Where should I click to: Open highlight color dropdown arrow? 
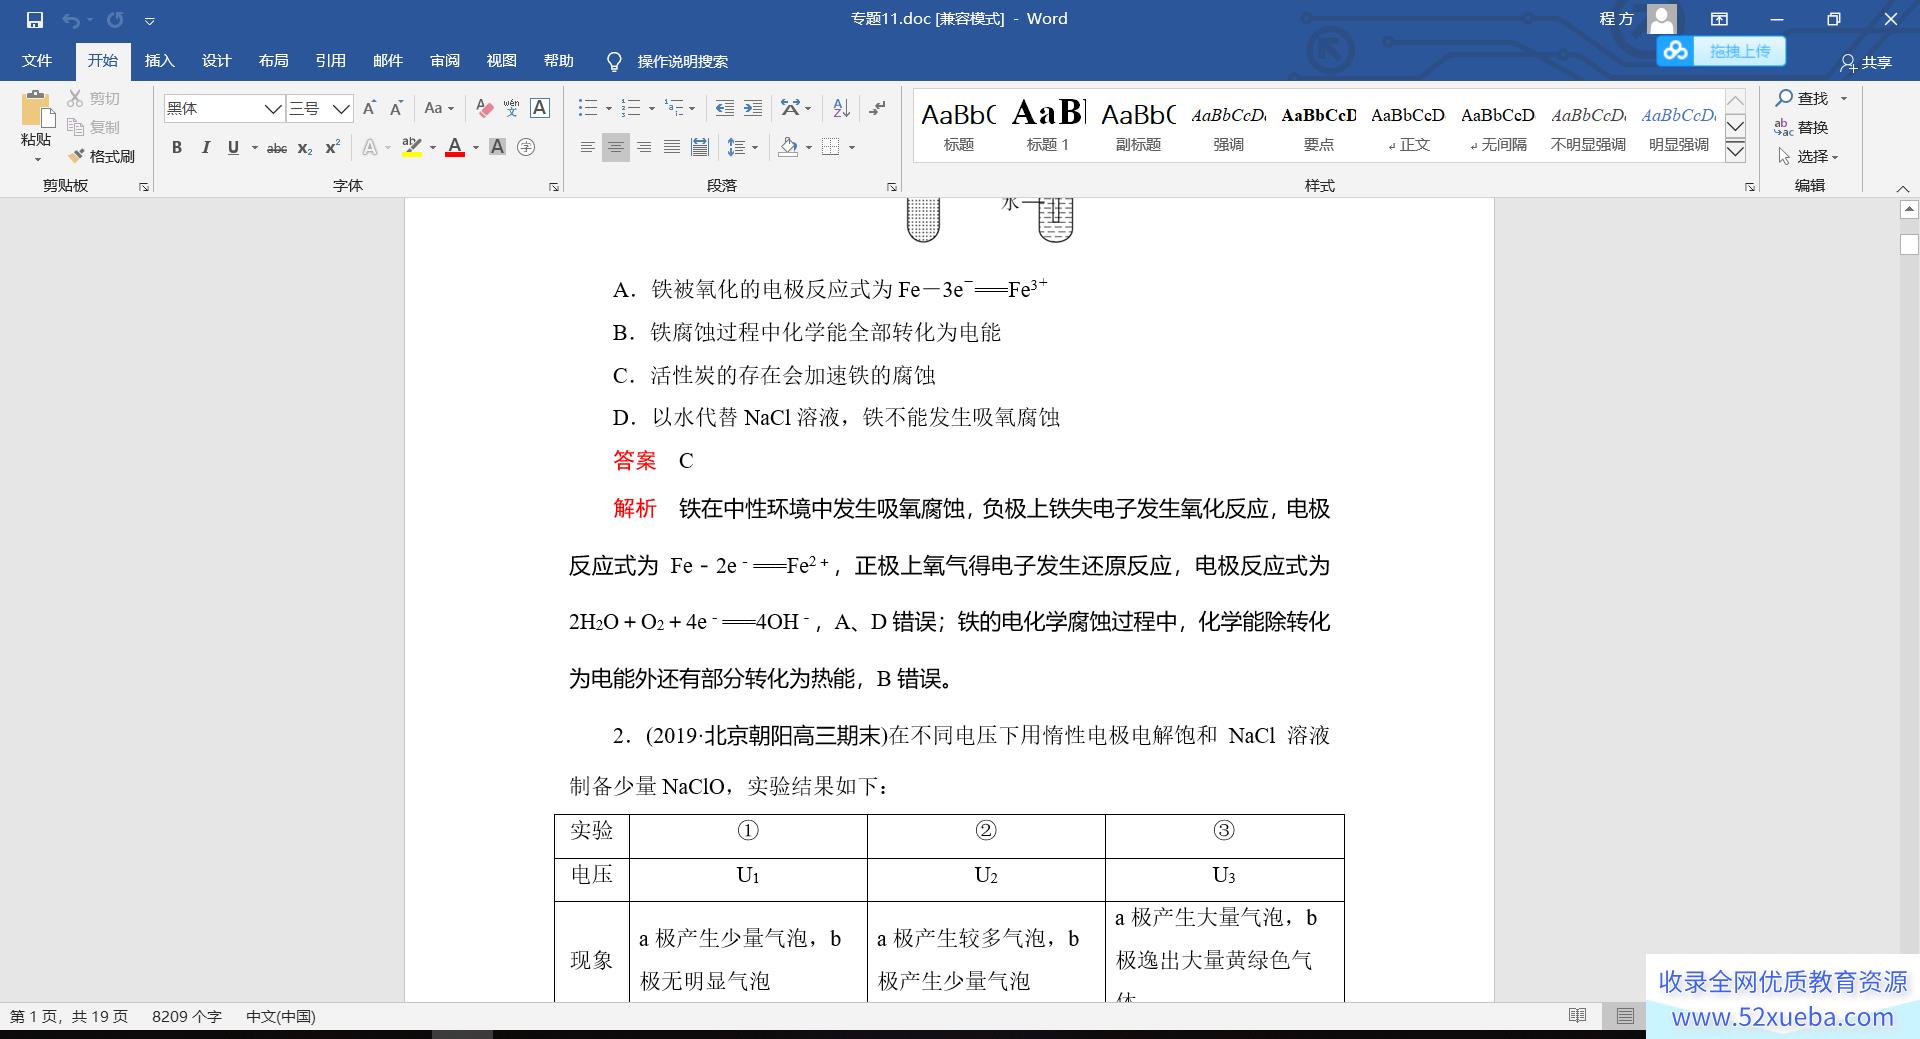click(432, 147)
